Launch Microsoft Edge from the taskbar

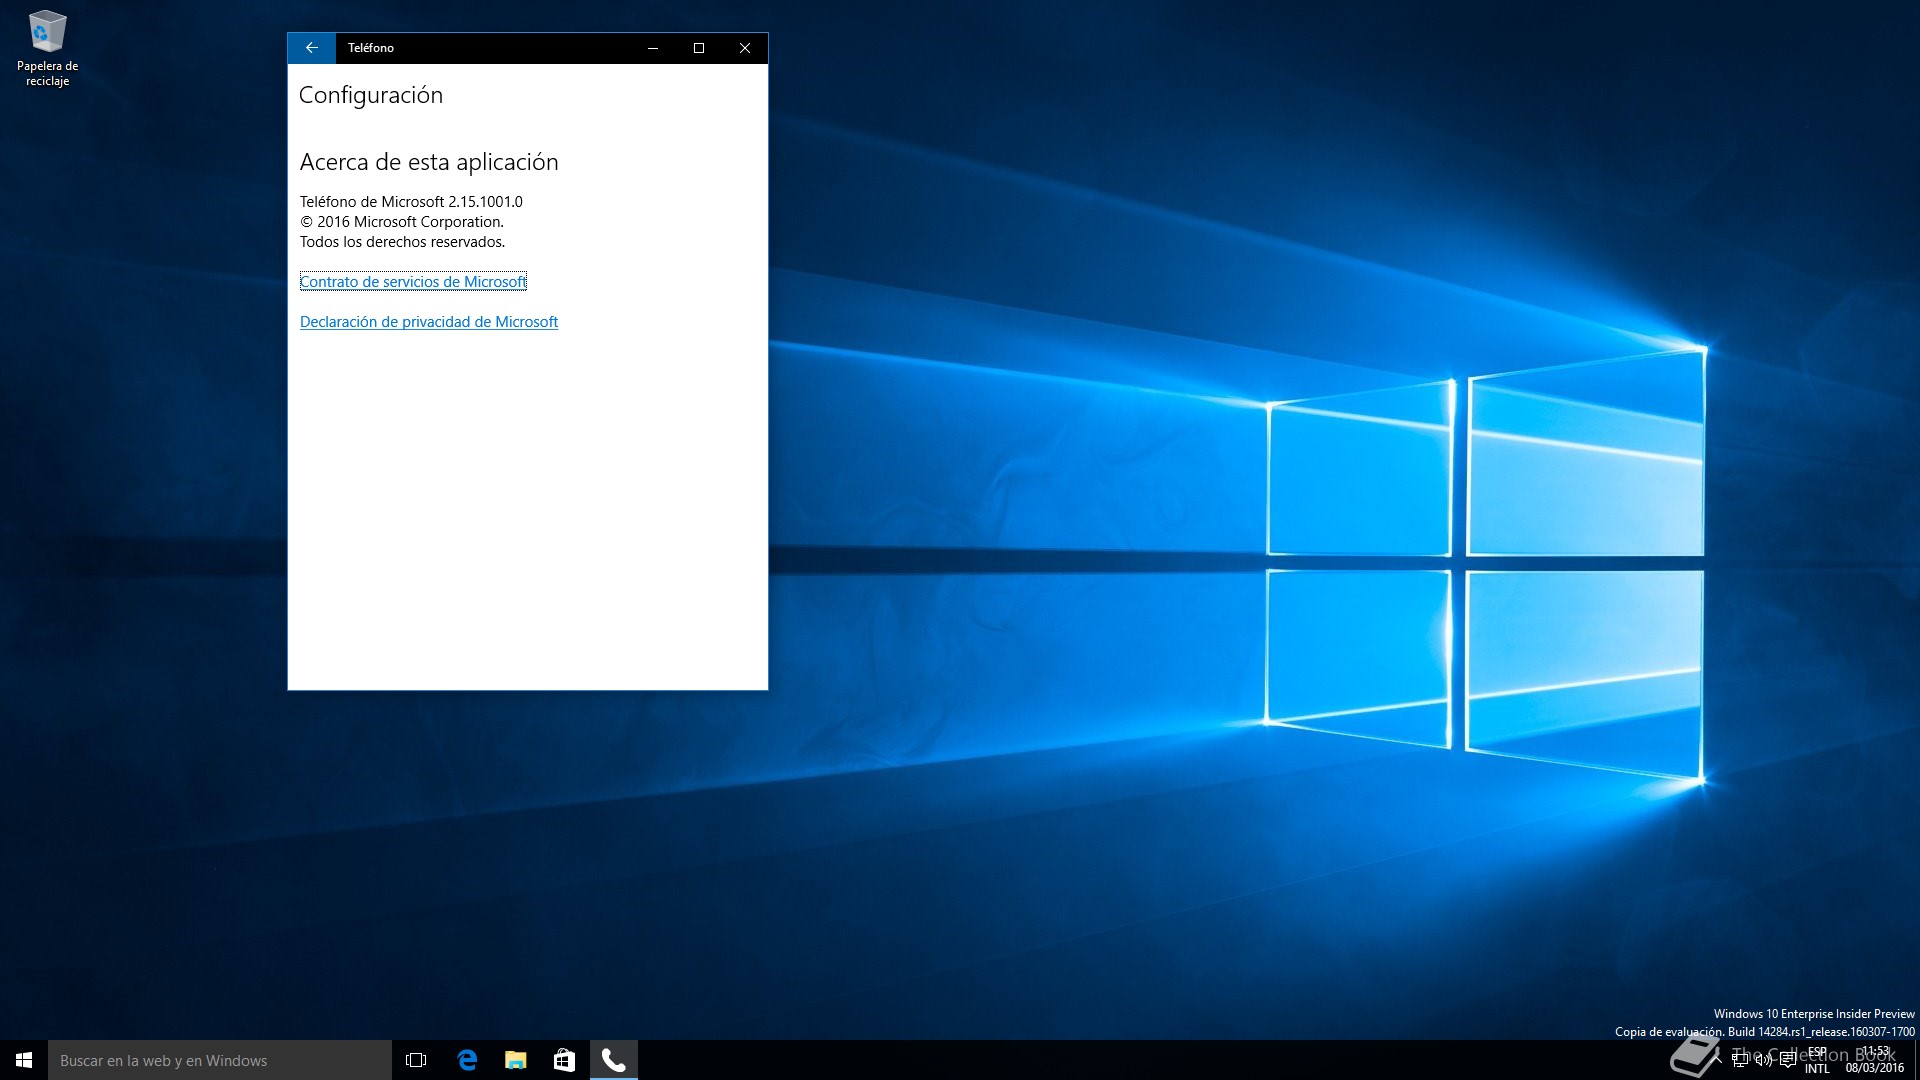pyautogui.click(x=466, y=1060)
